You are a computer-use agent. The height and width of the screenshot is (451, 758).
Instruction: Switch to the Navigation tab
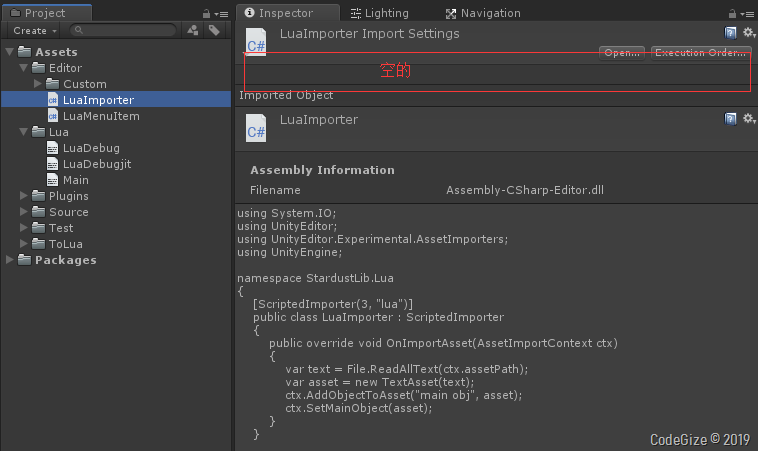click(x=483, y=13)
